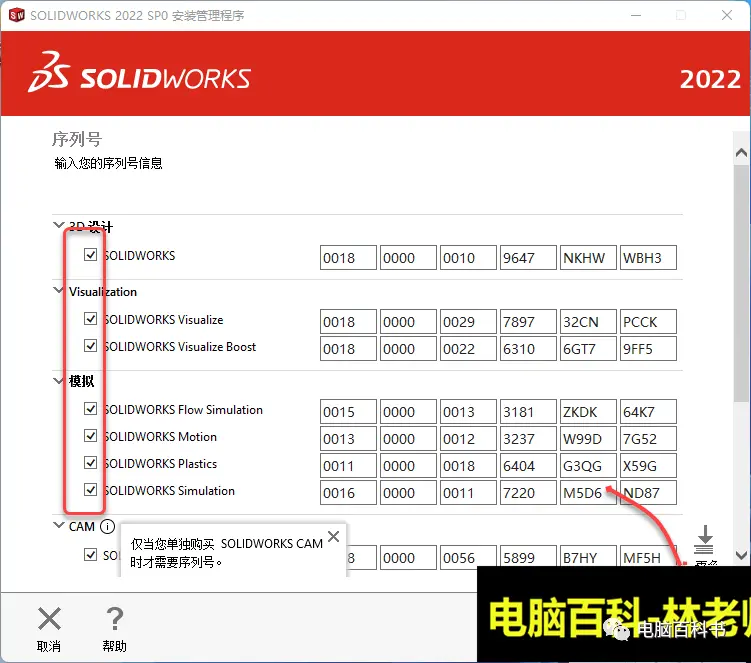The height and width of the screenshot is (663, 751).
Task: Collapse the 模拟 section
Action: coord(58,381)
